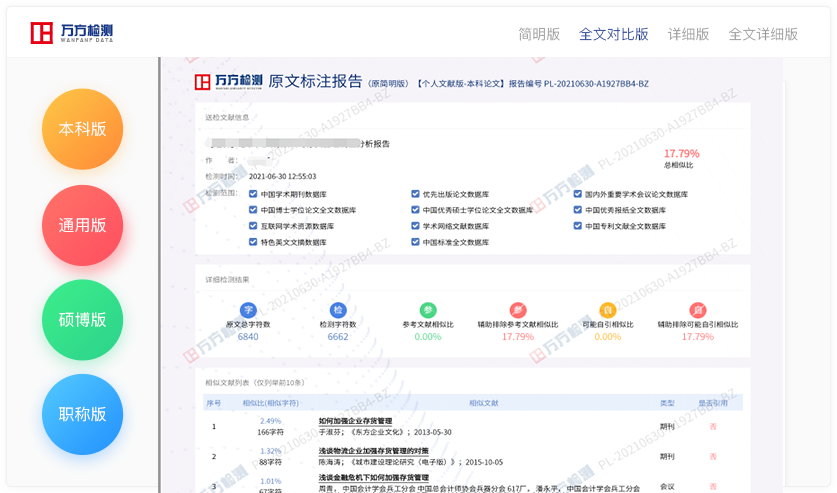Viewport: 837px width, 493px height.
Task: Uncheck the 中国标准全文数据库 checkbox
Action: (x=415, y=242)
